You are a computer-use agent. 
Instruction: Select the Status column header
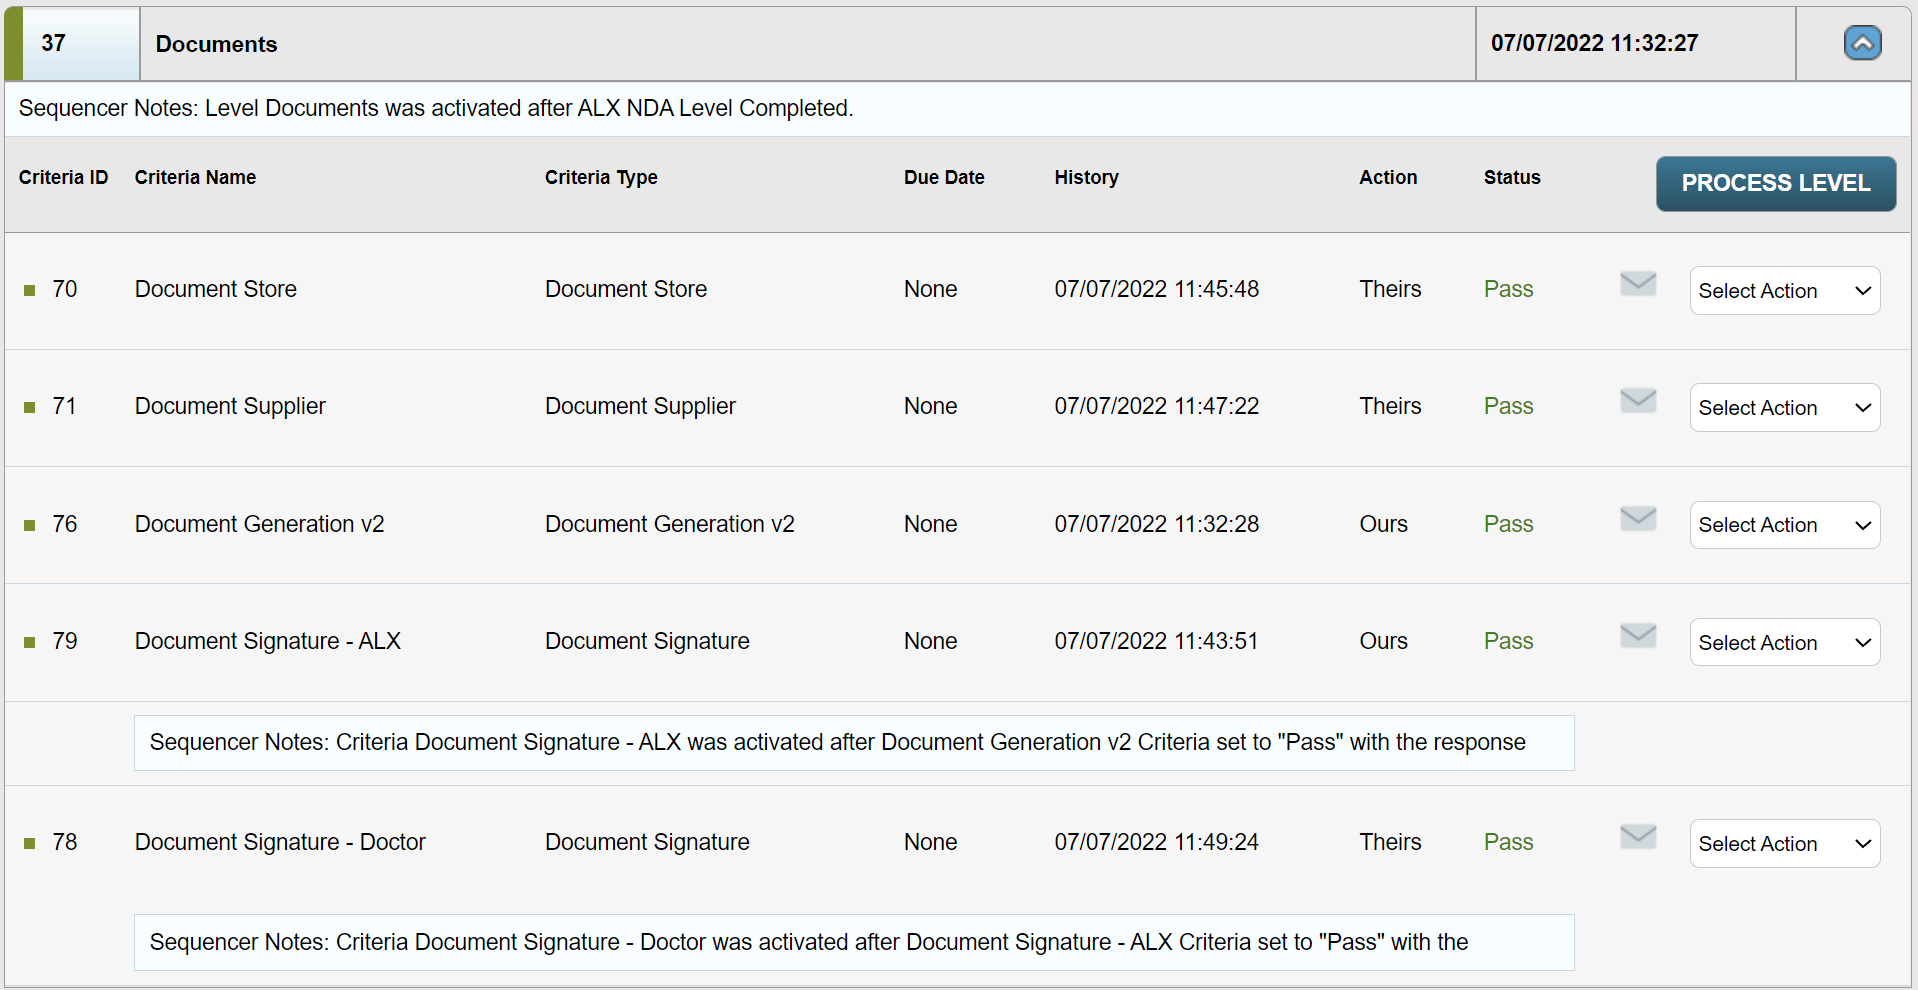1512,177
